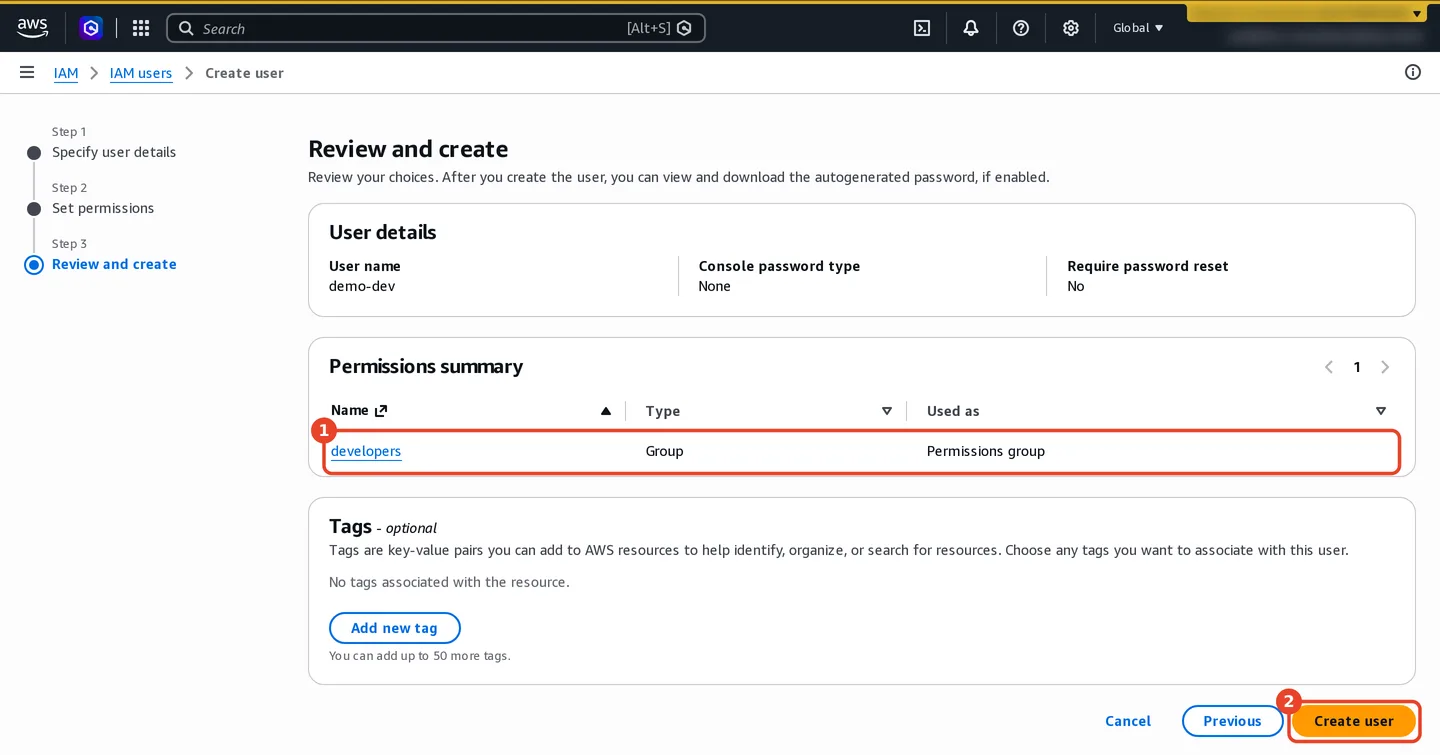The width and height of the screenshot is (1440, 755).
Task: Go to Step 2 Set permissions
Action: tap(103, 208)
